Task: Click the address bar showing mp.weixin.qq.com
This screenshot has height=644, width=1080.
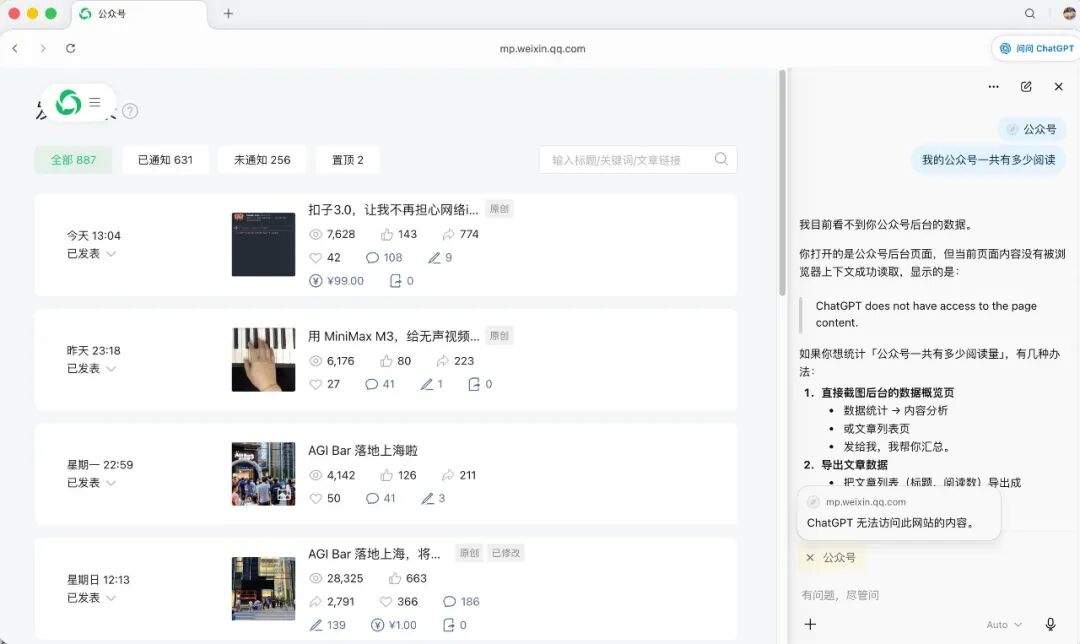Action: click(542, 48)
